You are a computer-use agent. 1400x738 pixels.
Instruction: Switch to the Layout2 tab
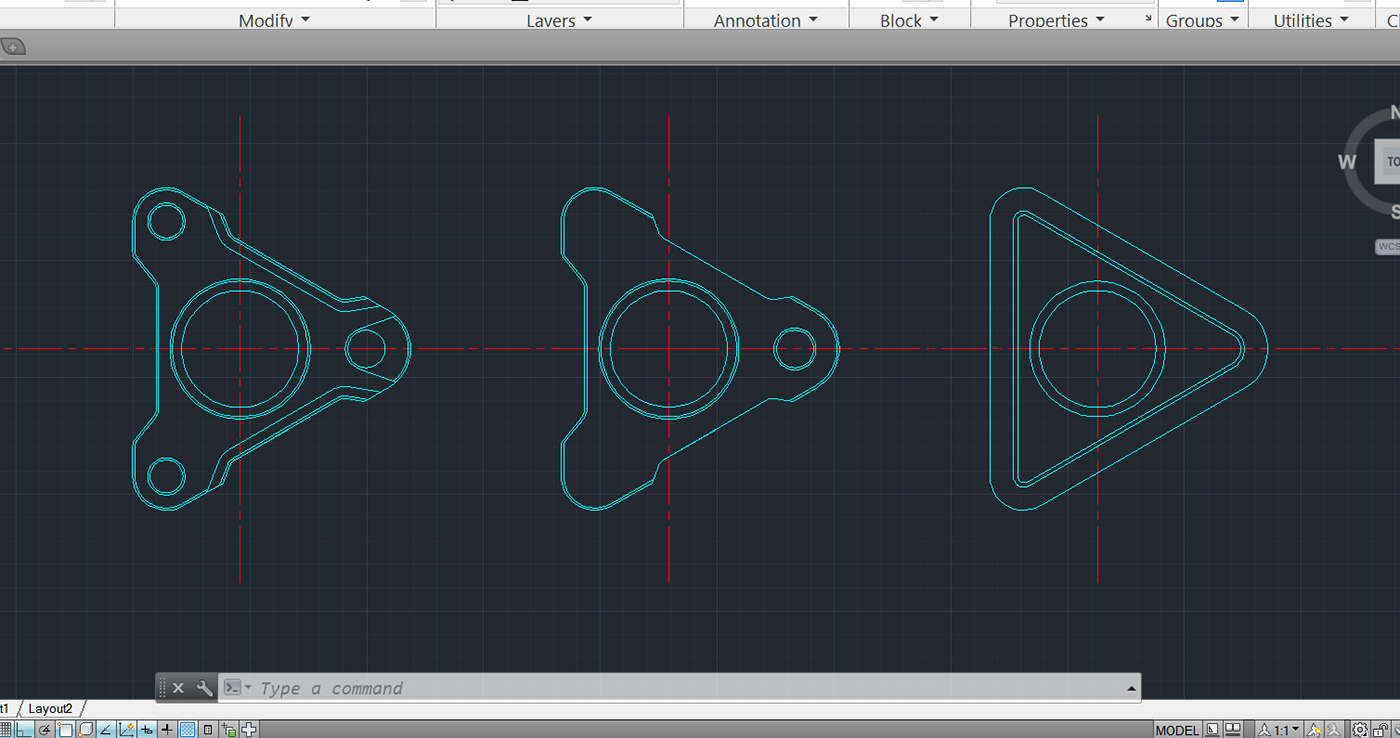coord(49,708)
